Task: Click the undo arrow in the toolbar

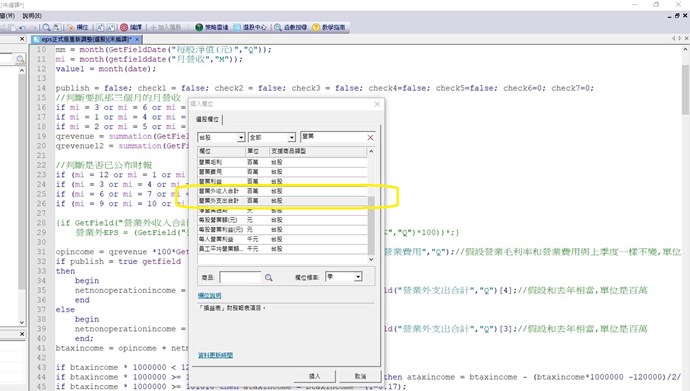Action: pos(22,27)
